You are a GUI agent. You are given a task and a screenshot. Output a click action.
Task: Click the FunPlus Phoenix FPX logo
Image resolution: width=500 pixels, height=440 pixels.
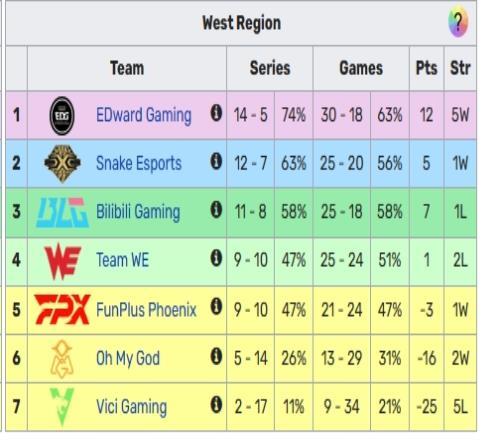[62, 309]
